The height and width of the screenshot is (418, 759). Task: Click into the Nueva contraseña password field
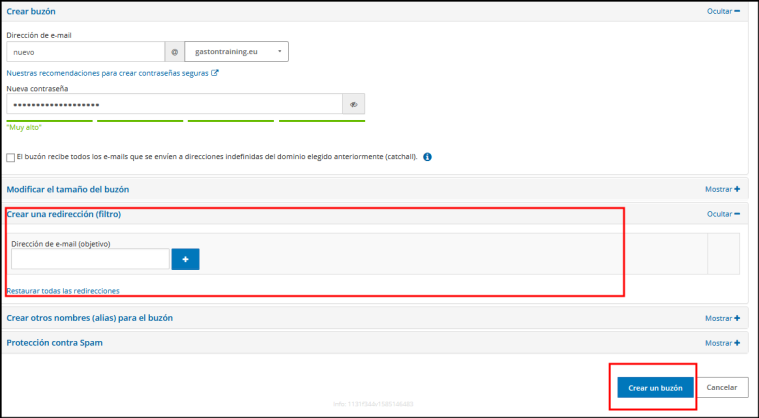173,104
